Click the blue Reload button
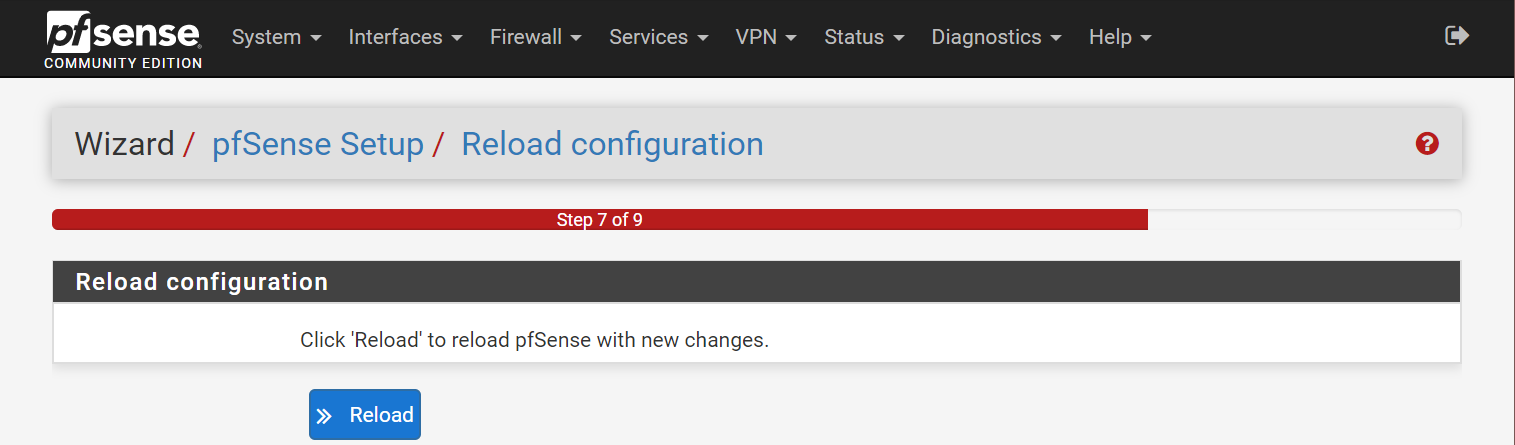The image size is (1515, 445). pos(365,415)
